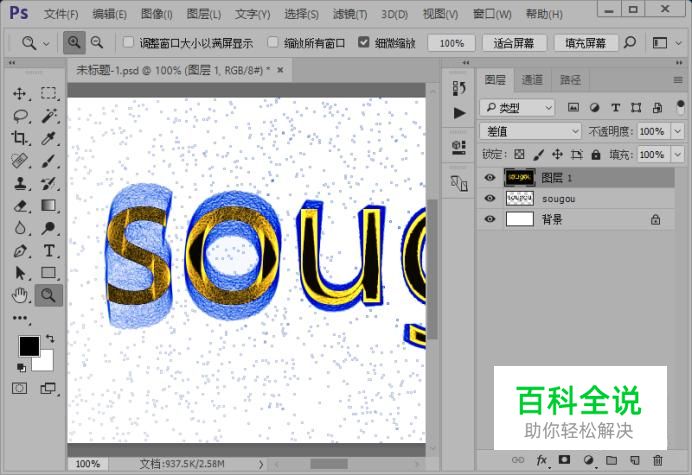Select the Lasso tool
Image resolution: width=692 pixels, height=475 pixels.
point(20,116)
